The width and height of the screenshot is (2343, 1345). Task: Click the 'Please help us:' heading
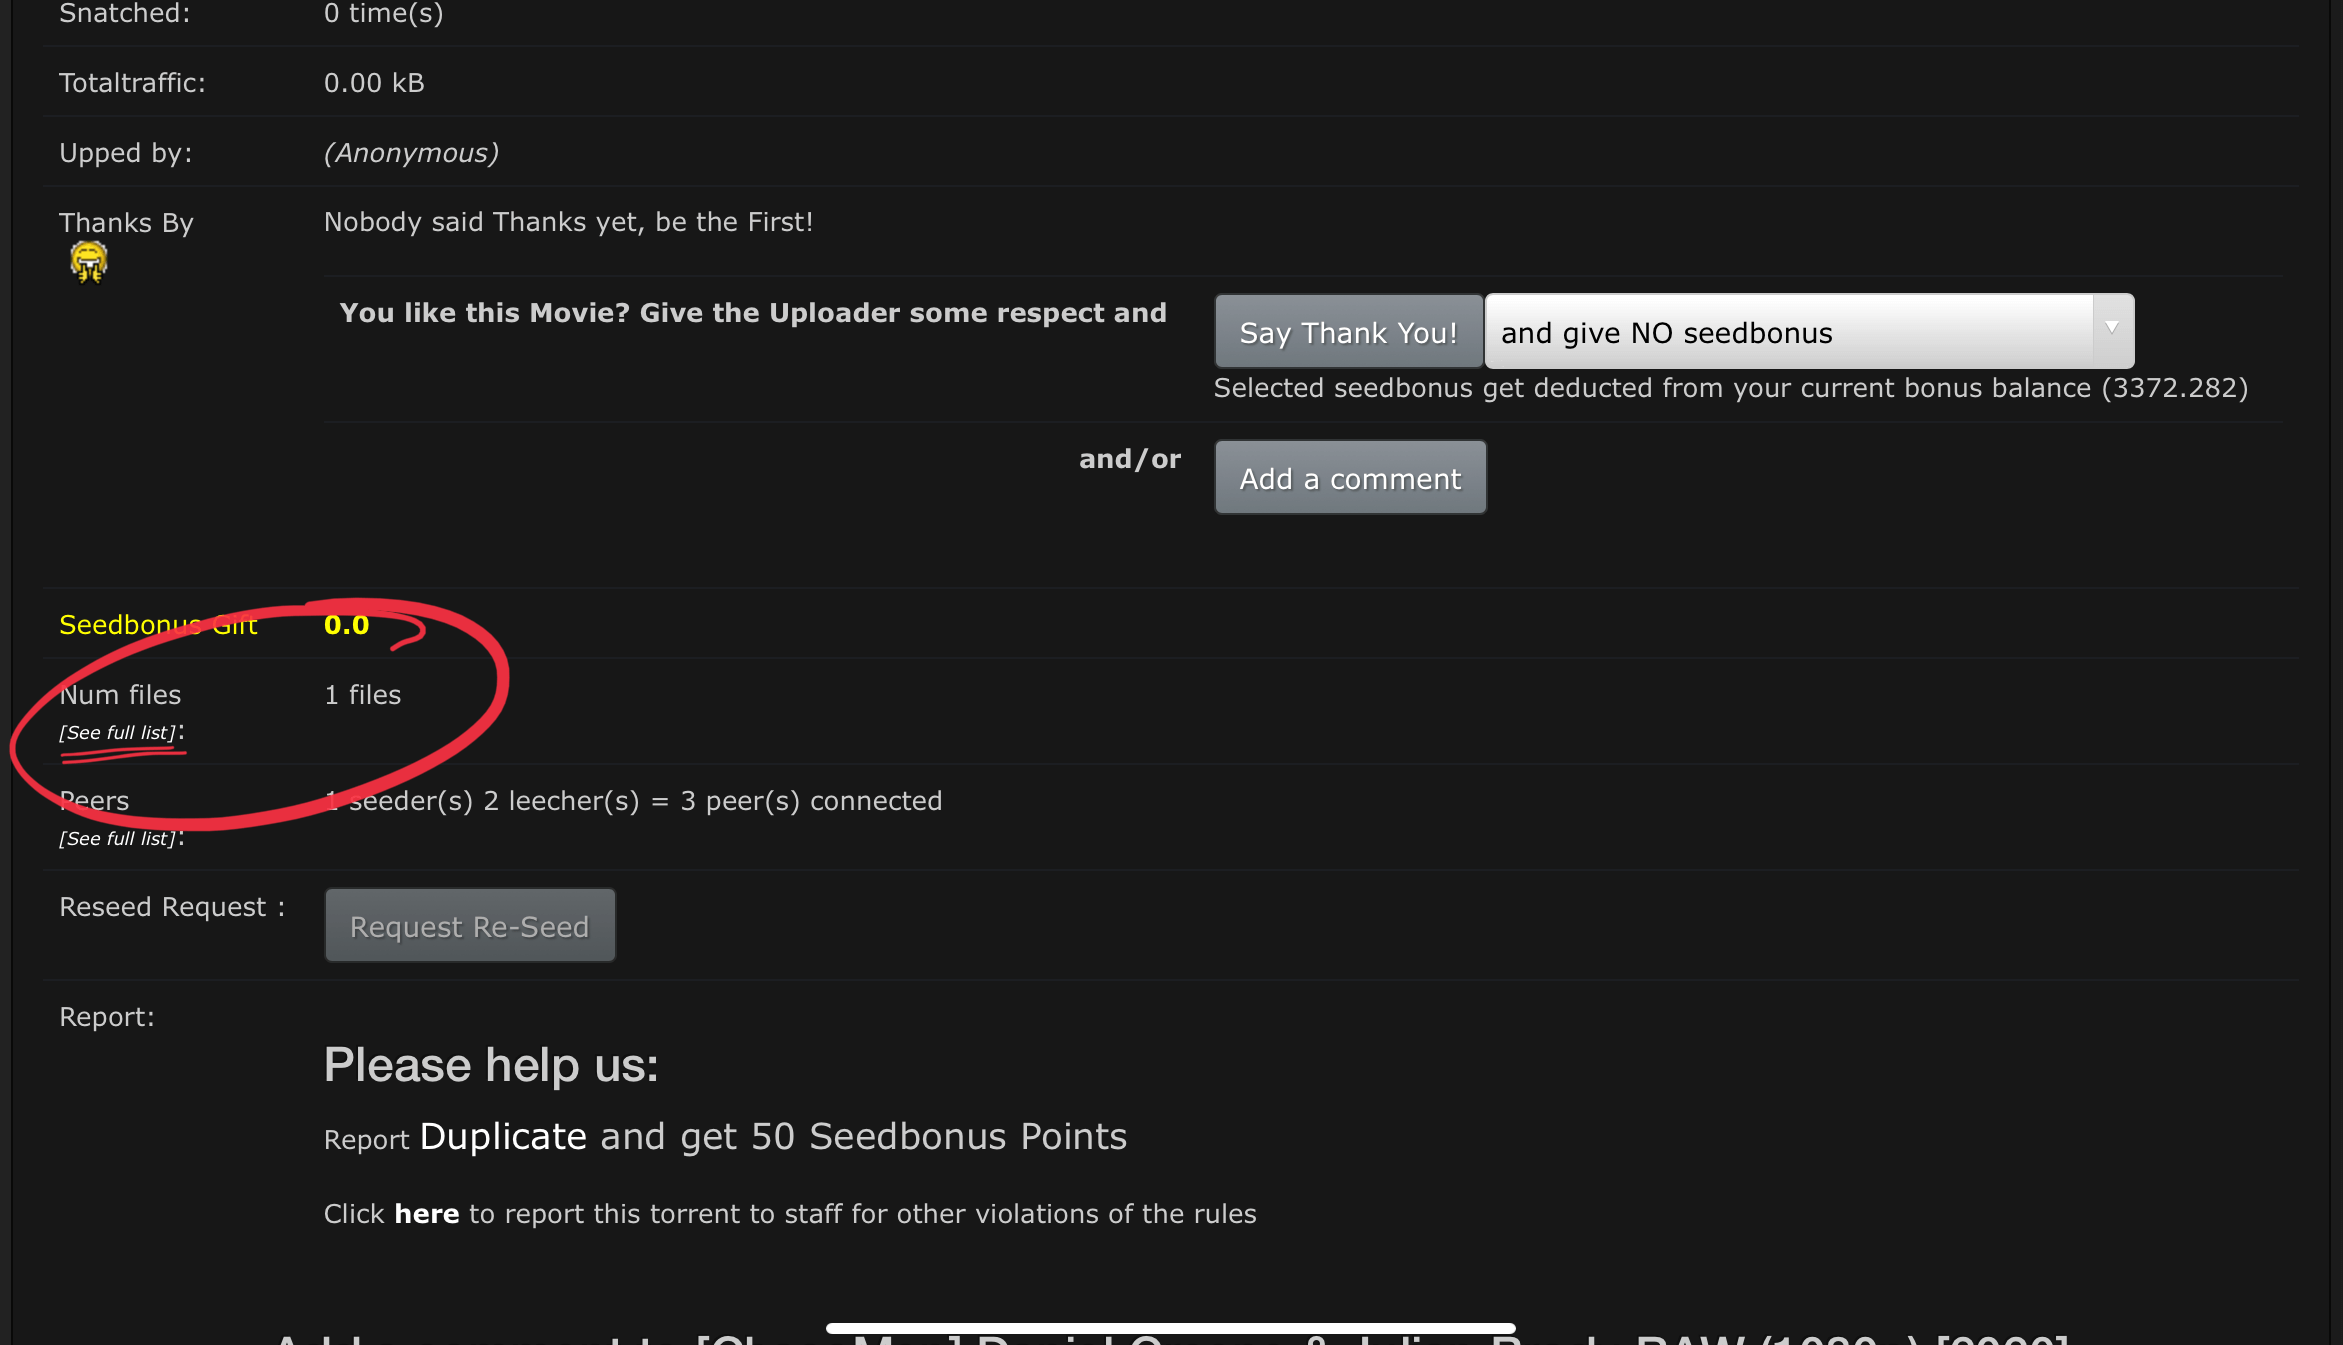point(491,1065)
